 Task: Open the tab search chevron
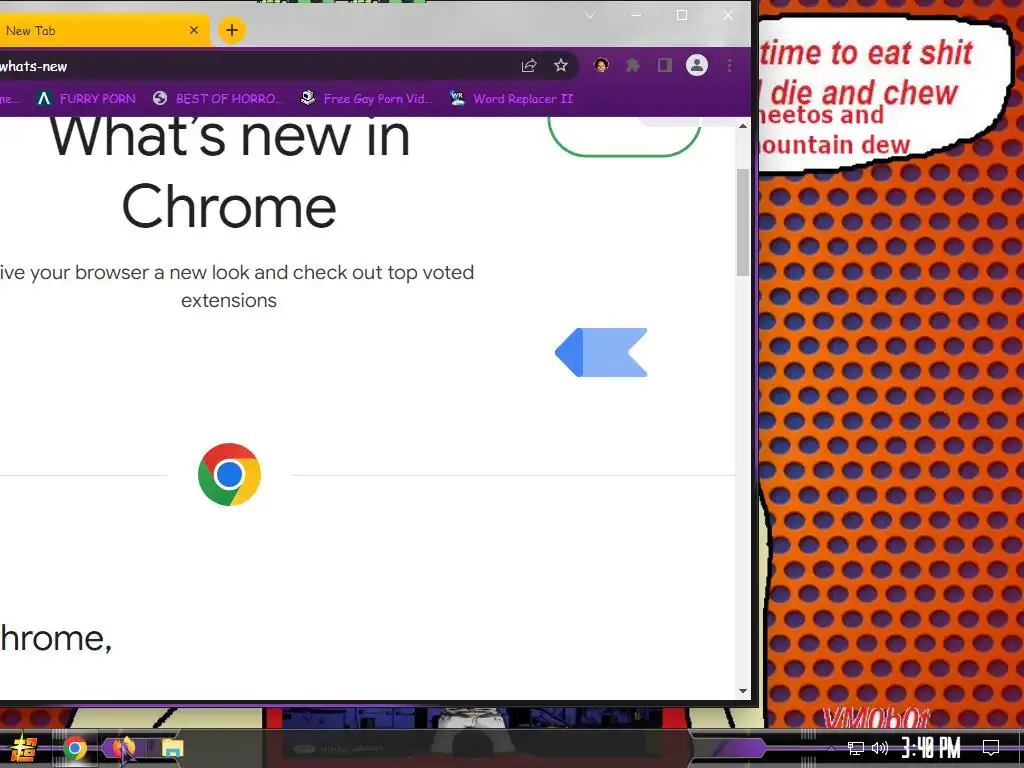pos(590,16)
